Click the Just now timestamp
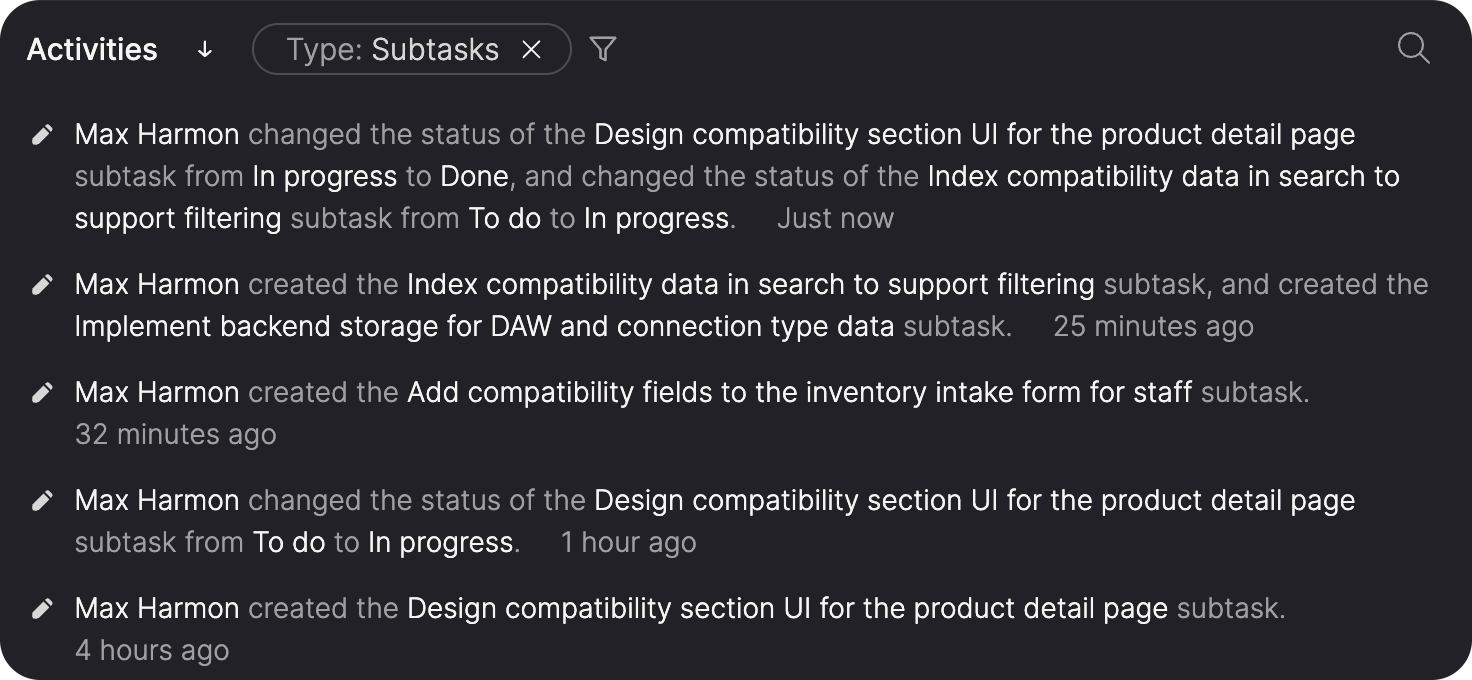This screenshot has width=1472, height=680. (x=835, y=218)
